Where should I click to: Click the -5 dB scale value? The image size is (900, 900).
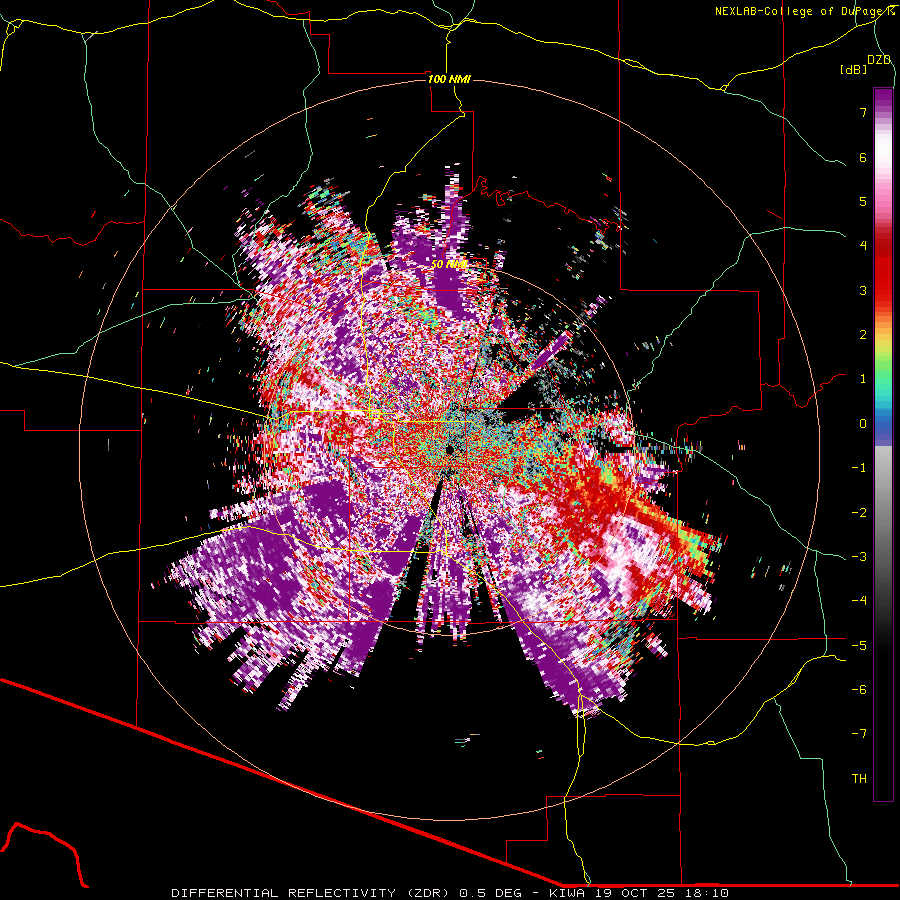[x=859, y=645]
